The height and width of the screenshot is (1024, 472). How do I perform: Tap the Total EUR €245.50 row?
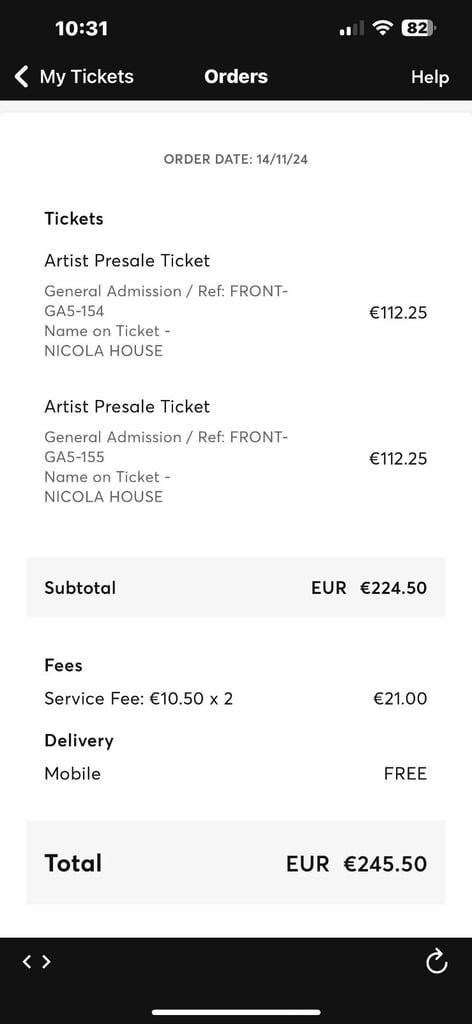click(236, 863)
